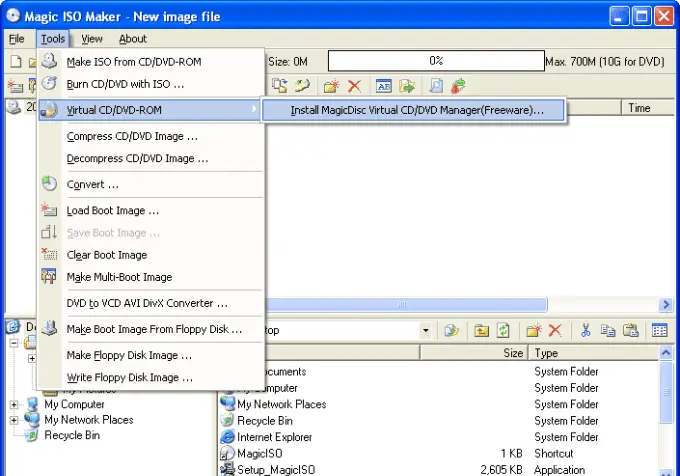Click the red X delete icon in upper toolbar
This screenshot has width=680, height=476.
354,86
